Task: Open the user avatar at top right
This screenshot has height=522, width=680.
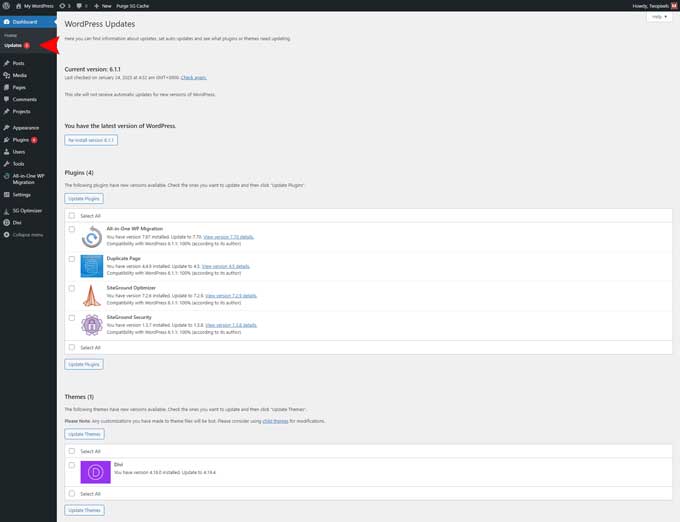Action: [x=674, y=6]
